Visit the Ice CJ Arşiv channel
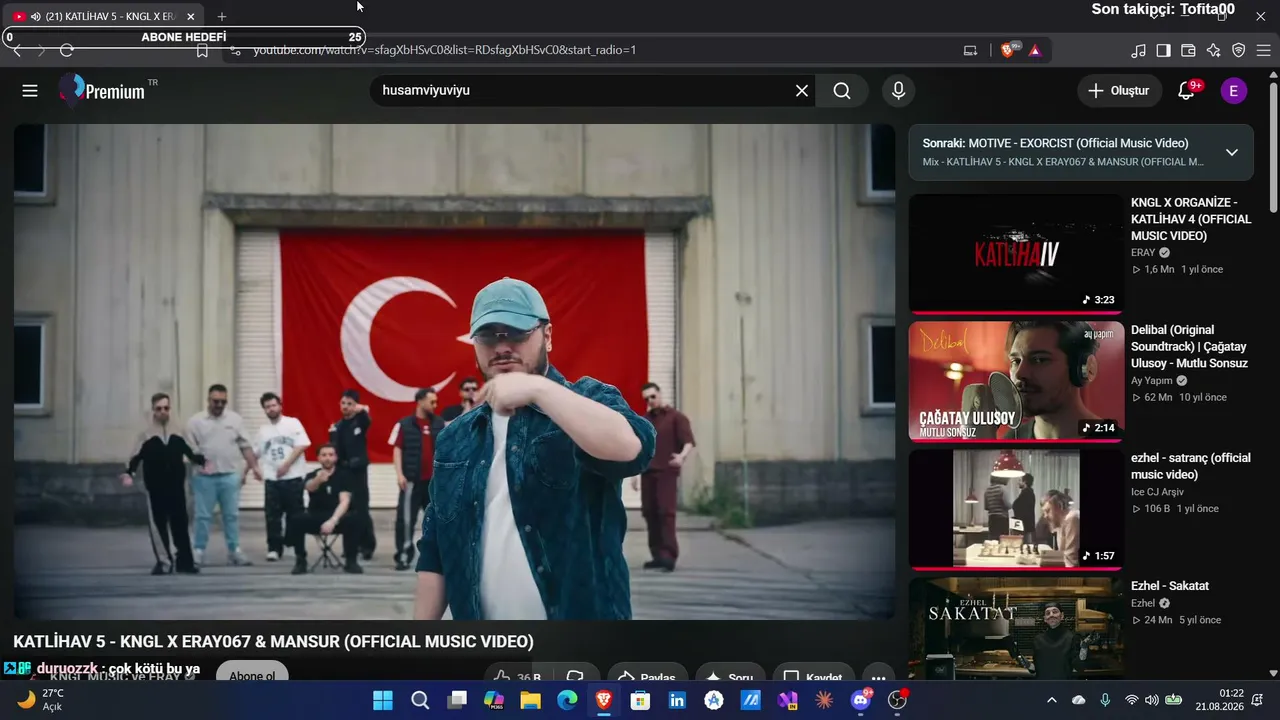The height and width of the screenshot is (720, 1280). coord(1157,492)
